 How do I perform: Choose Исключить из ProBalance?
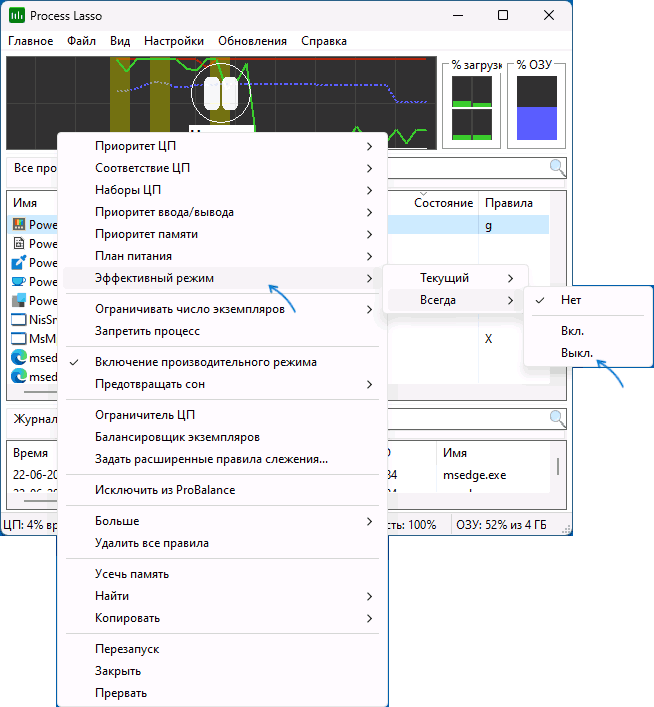(223, 490)
